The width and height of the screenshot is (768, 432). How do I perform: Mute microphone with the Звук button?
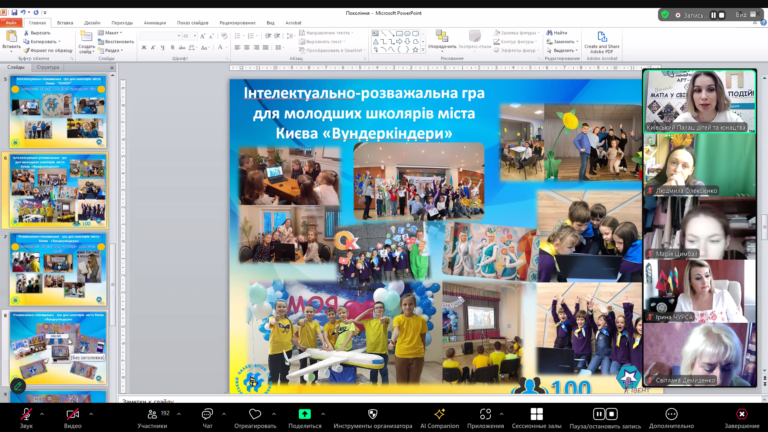click(26, 414)
